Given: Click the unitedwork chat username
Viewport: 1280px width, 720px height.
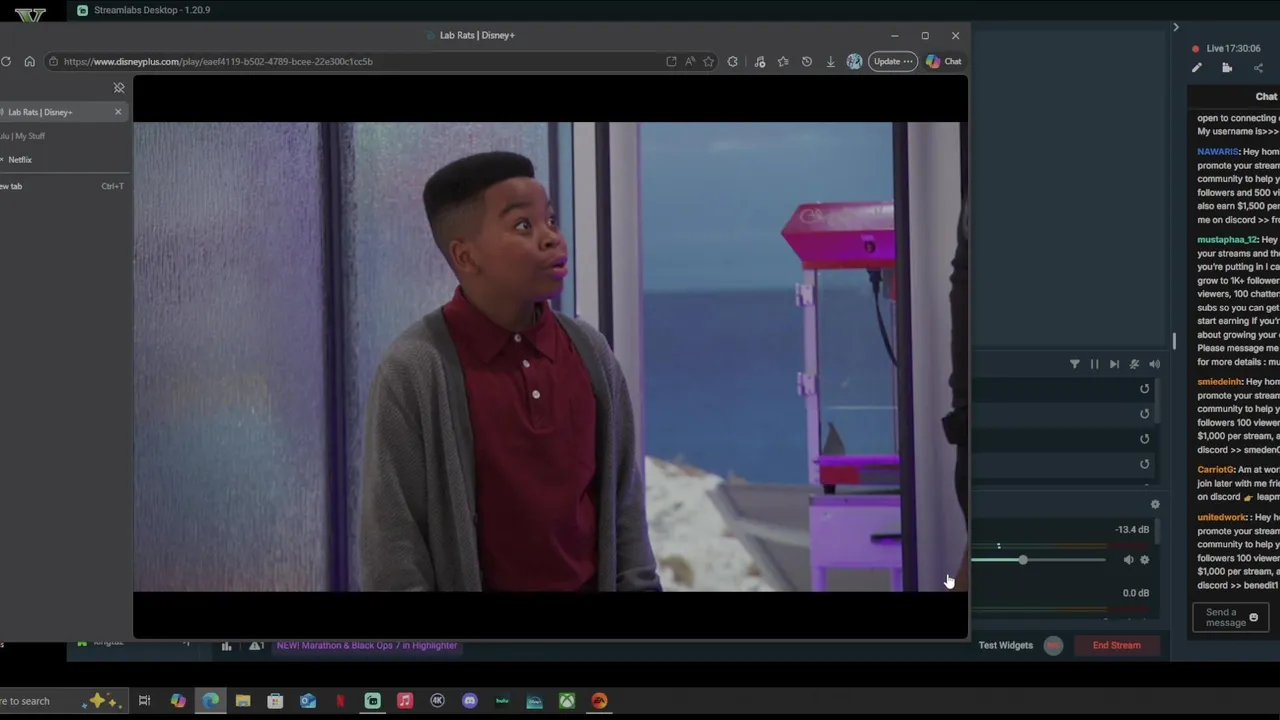Looking at the screenshot, I should point(1222,518).
